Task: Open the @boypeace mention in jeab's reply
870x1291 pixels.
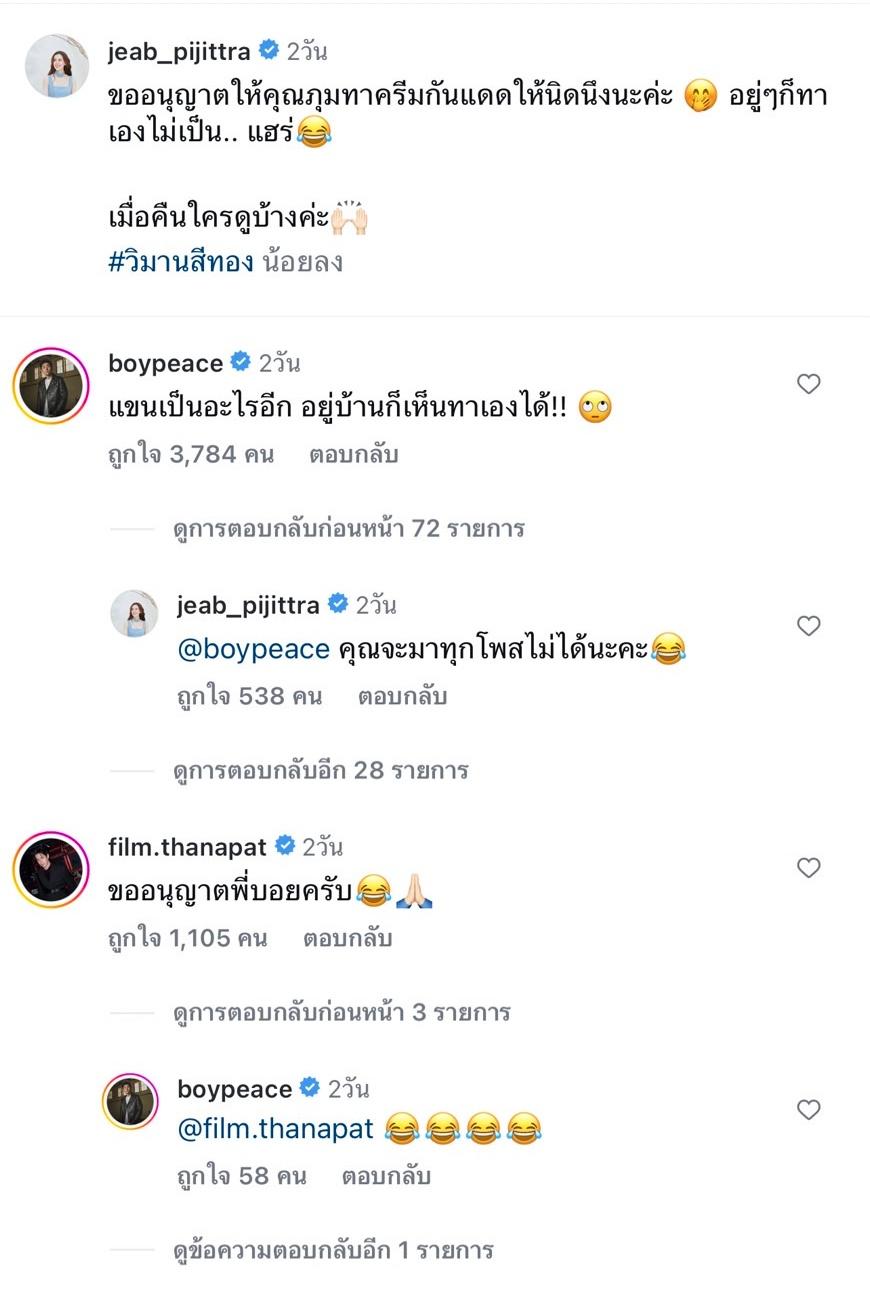Action: (253, 649)
